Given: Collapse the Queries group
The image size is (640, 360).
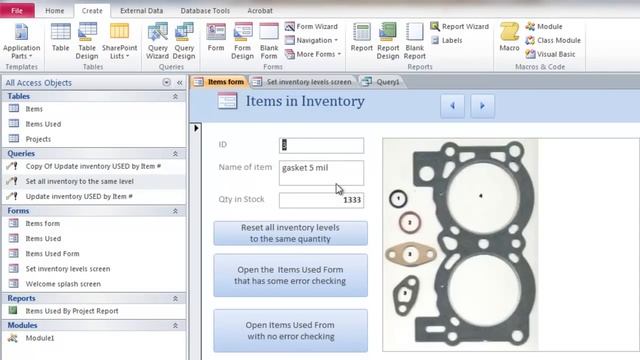Looking at the screenshot, I should 175,153.
